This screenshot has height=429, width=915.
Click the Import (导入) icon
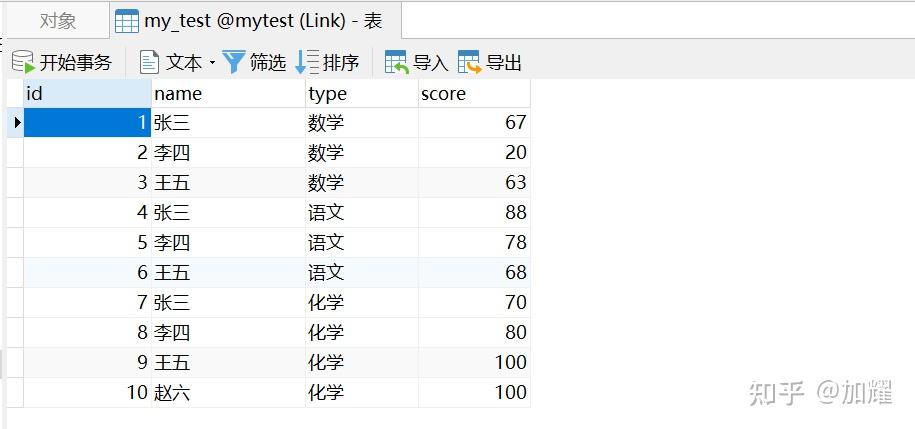(397, 63)
